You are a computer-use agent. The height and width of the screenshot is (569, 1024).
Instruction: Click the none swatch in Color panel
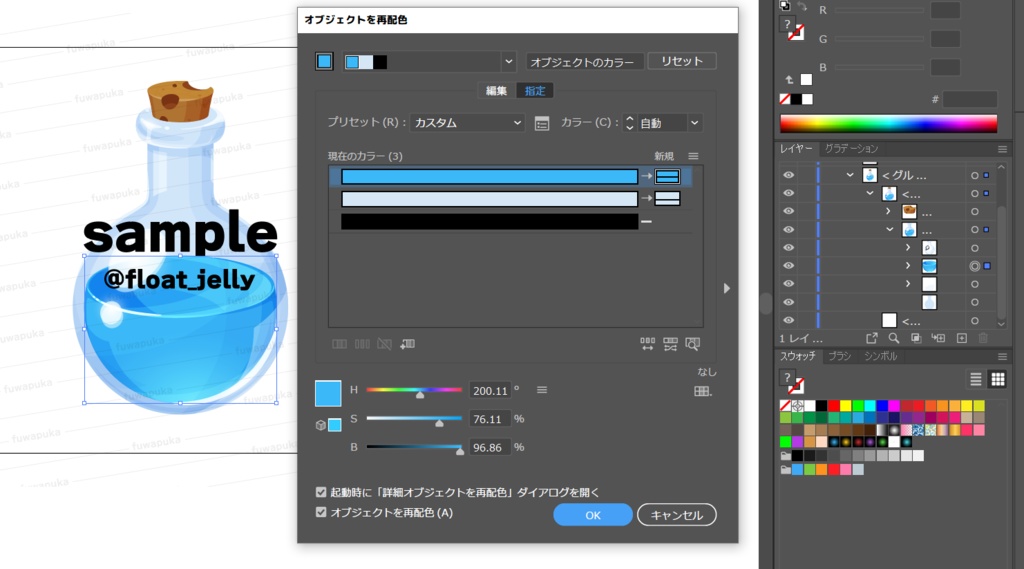tap(785, 99)
